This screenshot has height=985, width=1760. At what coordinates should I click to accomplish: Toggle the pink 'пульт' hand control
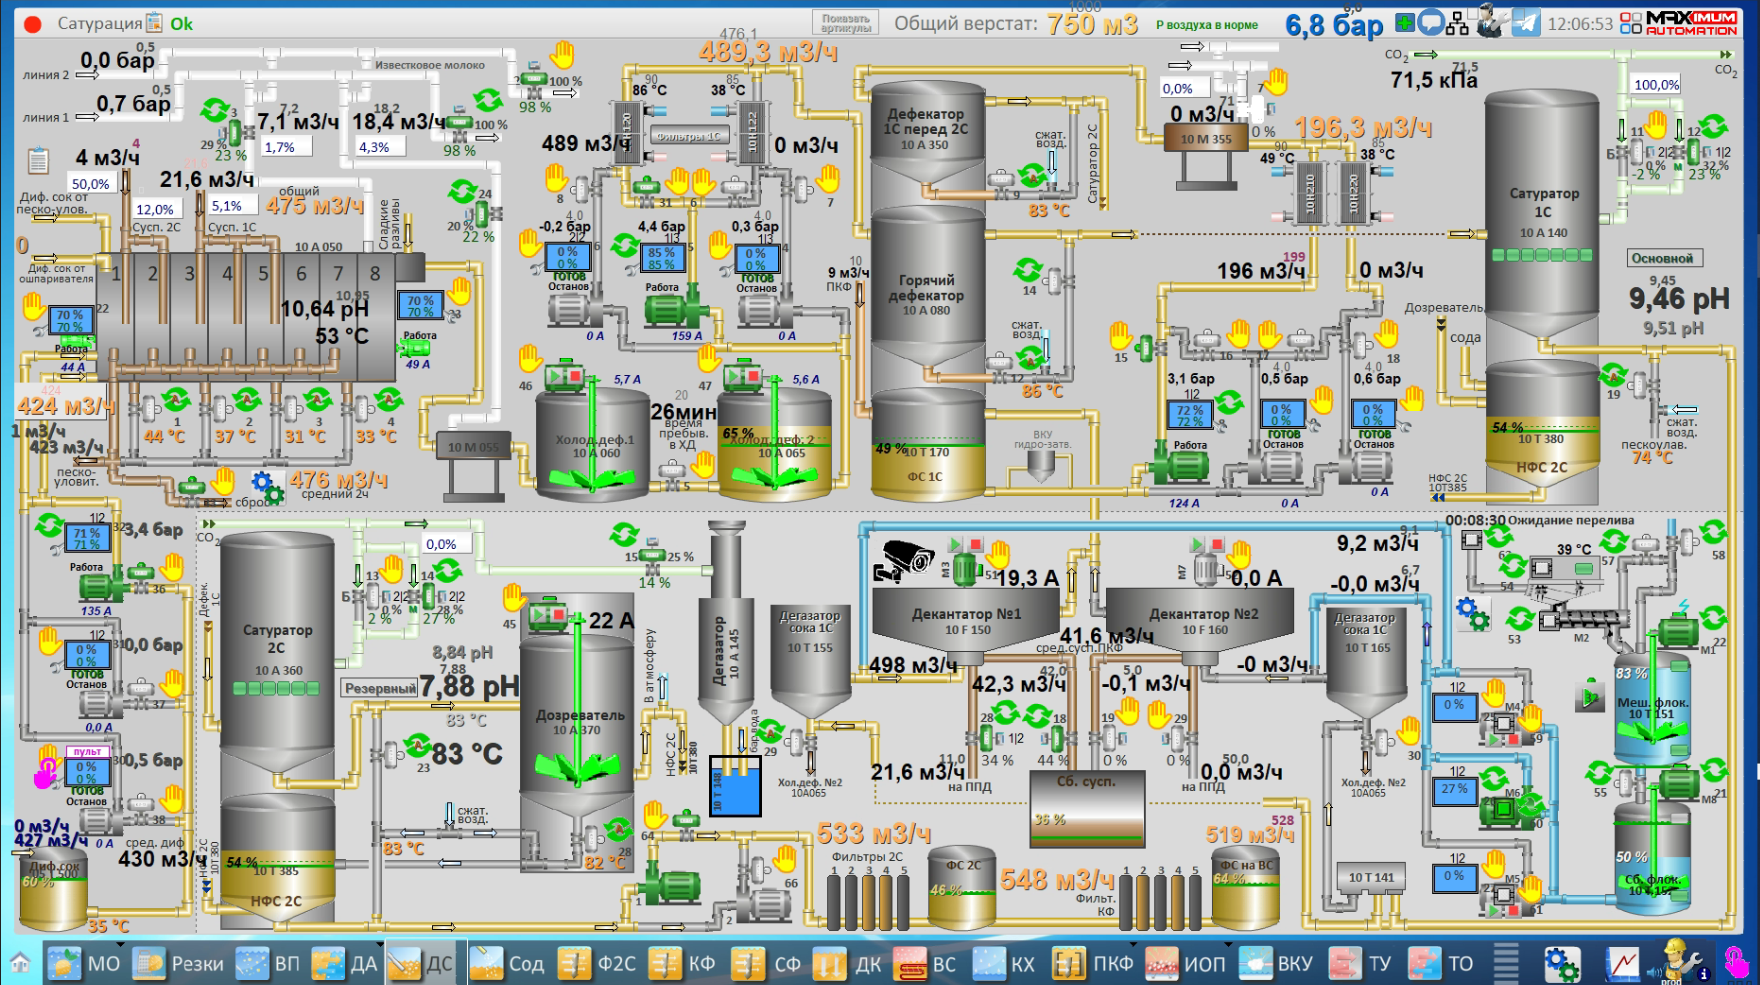coord(47,773)
